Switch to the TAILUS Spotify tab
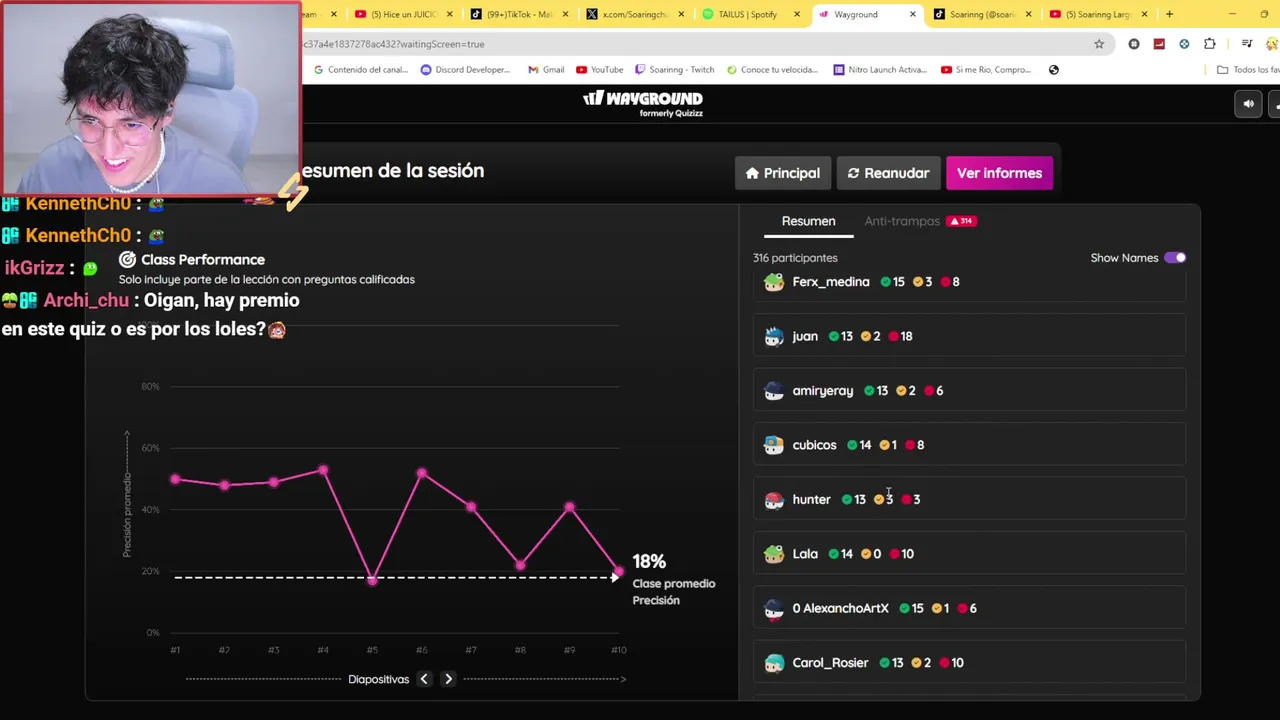1280x720 pixels. (748, 14)
